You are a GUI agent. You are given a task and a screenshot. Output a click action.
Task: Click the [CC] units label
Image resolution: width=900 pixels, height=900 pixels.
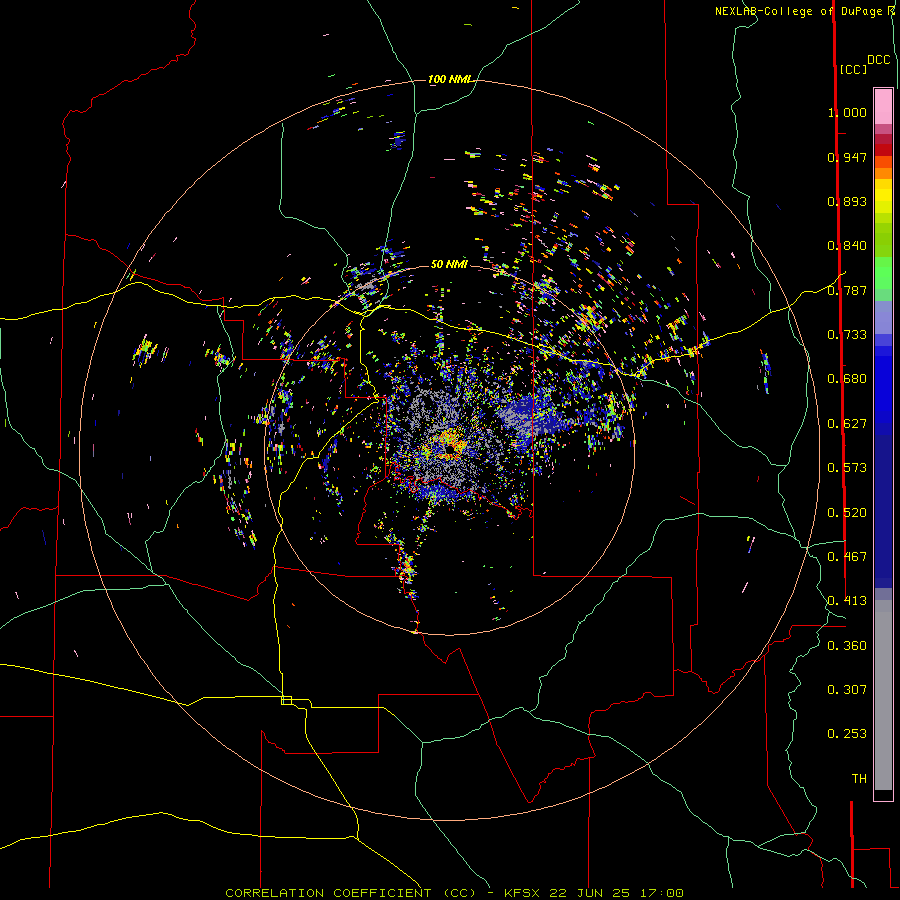pyautogui.click(x=853, y=69)
